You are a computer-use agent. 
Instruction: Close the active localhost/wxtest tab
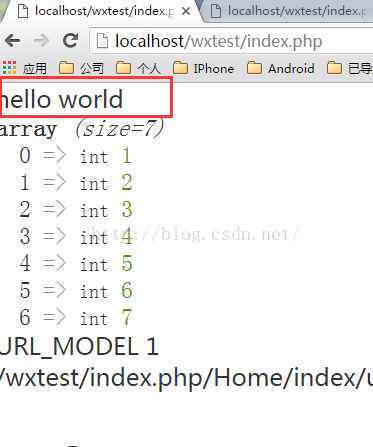click(x=186, y=12)
